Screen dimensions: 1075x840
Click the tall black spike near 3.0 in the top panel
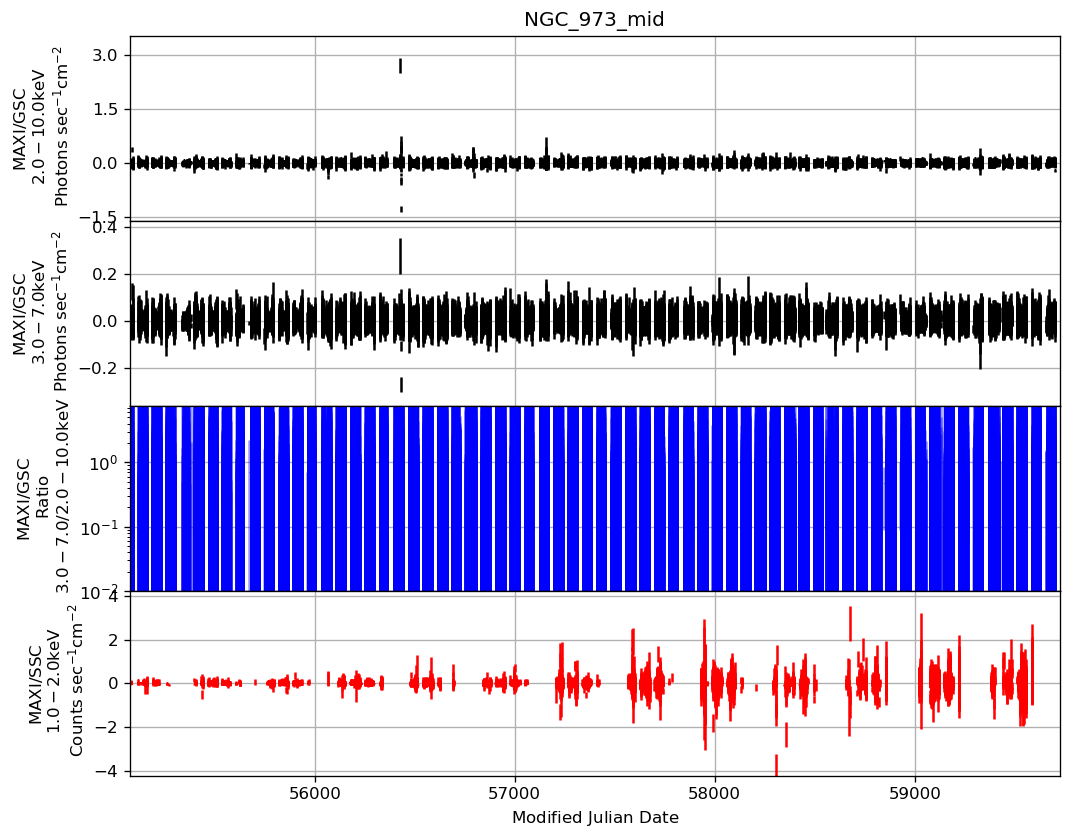pos(400,66)
